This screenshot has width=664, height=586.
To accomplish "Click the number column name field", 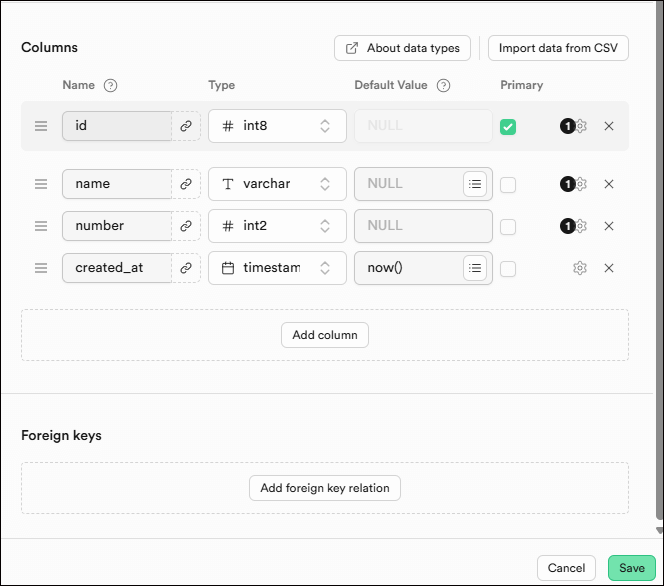I will [x=116, y=226].
